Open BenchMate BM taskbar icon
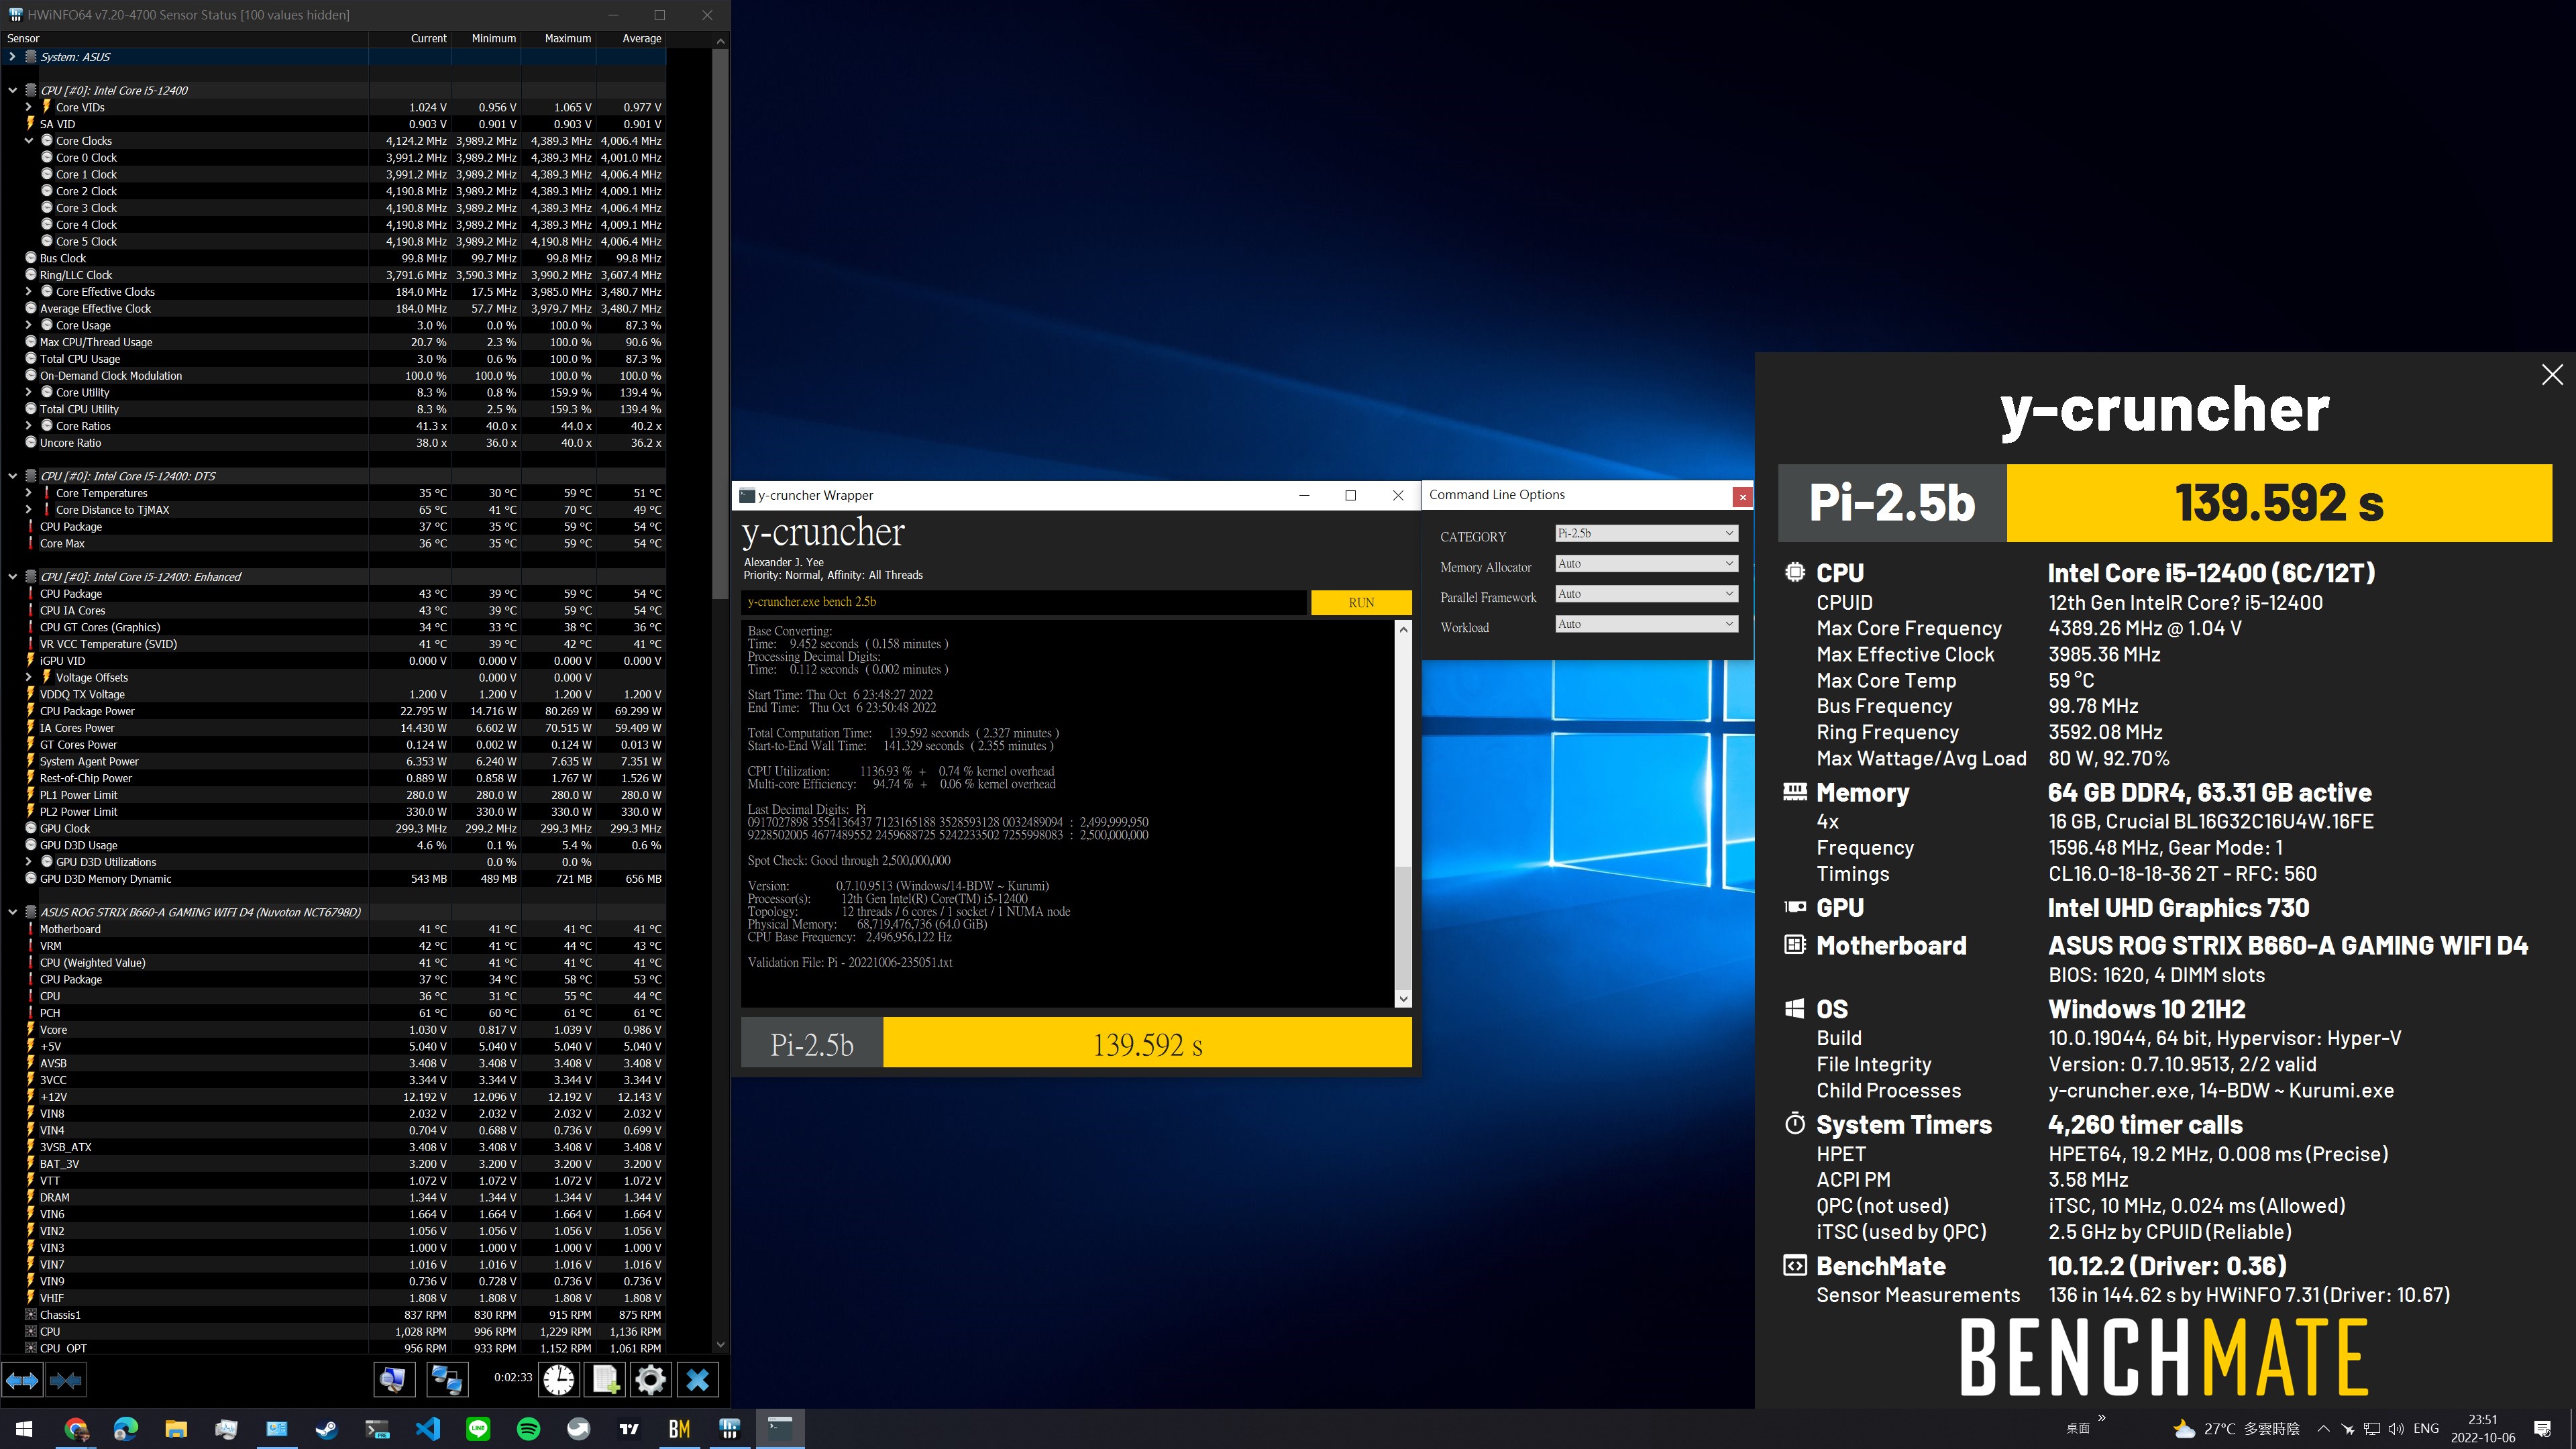Viewport: 2576px width, 1449px height. point(679,1429)
